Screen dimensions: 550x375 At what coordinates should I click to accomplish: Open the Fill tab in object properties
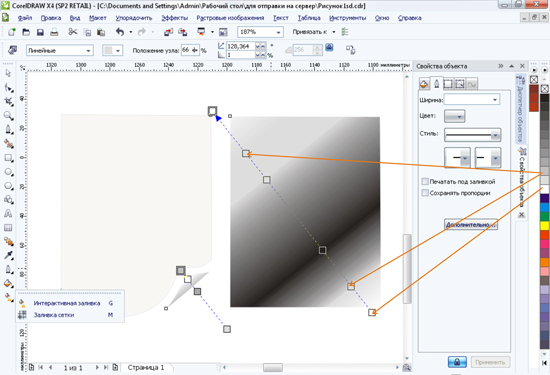(424, 84)
